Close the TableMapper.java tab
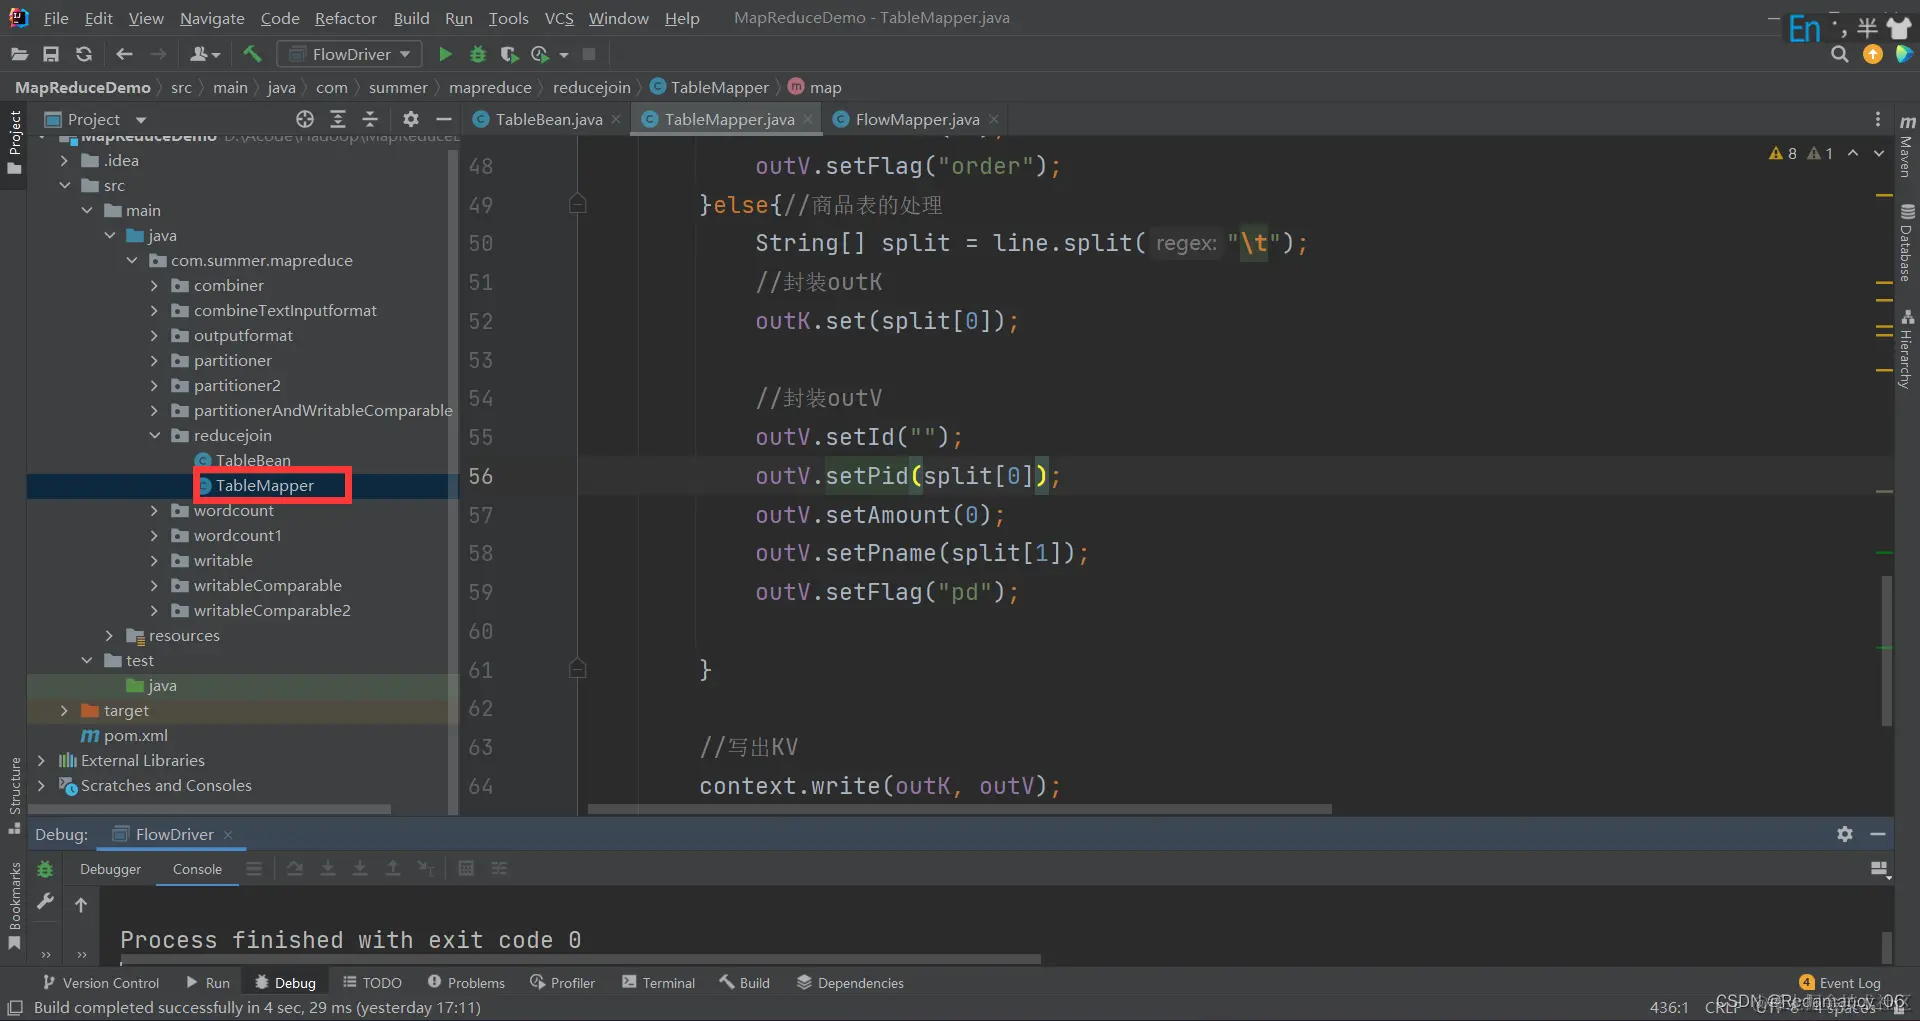Screen dimensions: 1920x1021 (x=808, y=119)
